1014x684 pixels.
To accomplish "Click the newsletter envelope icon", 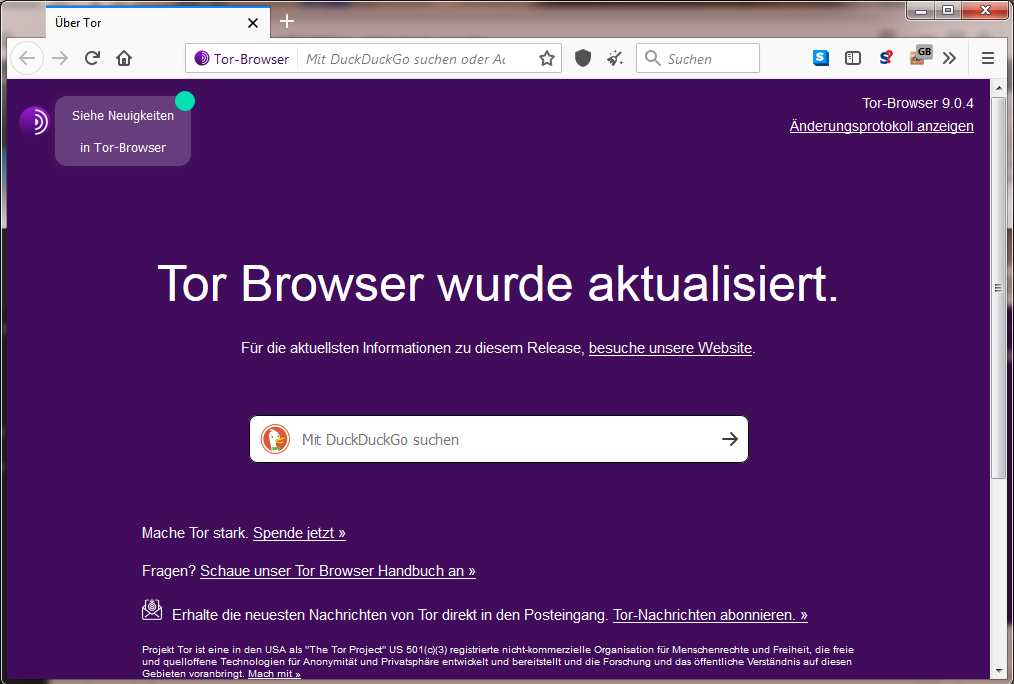I will point(152,610).
